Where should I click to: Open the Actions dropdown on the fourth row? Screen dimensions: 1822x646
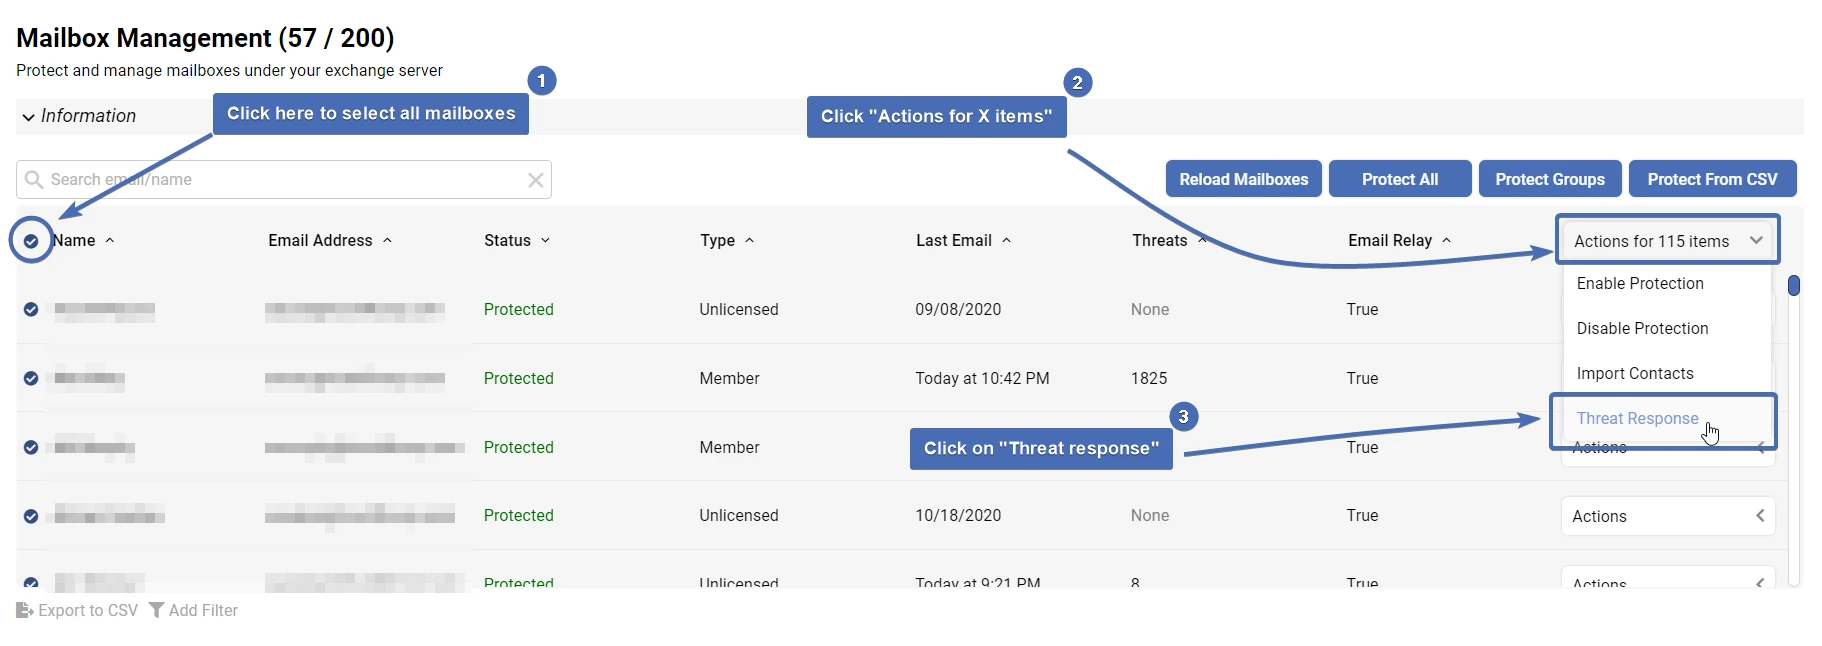tap(1667, 516)
